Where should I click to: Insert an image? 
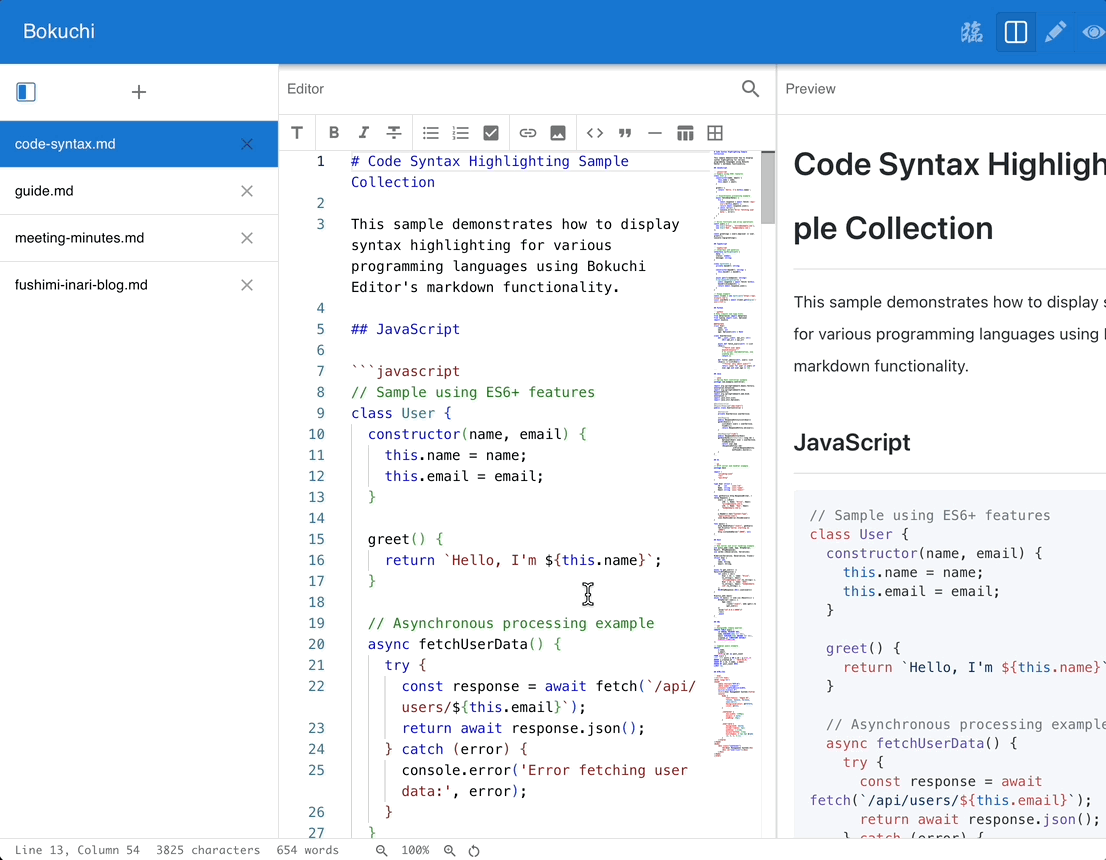click(x=558, y=133)
